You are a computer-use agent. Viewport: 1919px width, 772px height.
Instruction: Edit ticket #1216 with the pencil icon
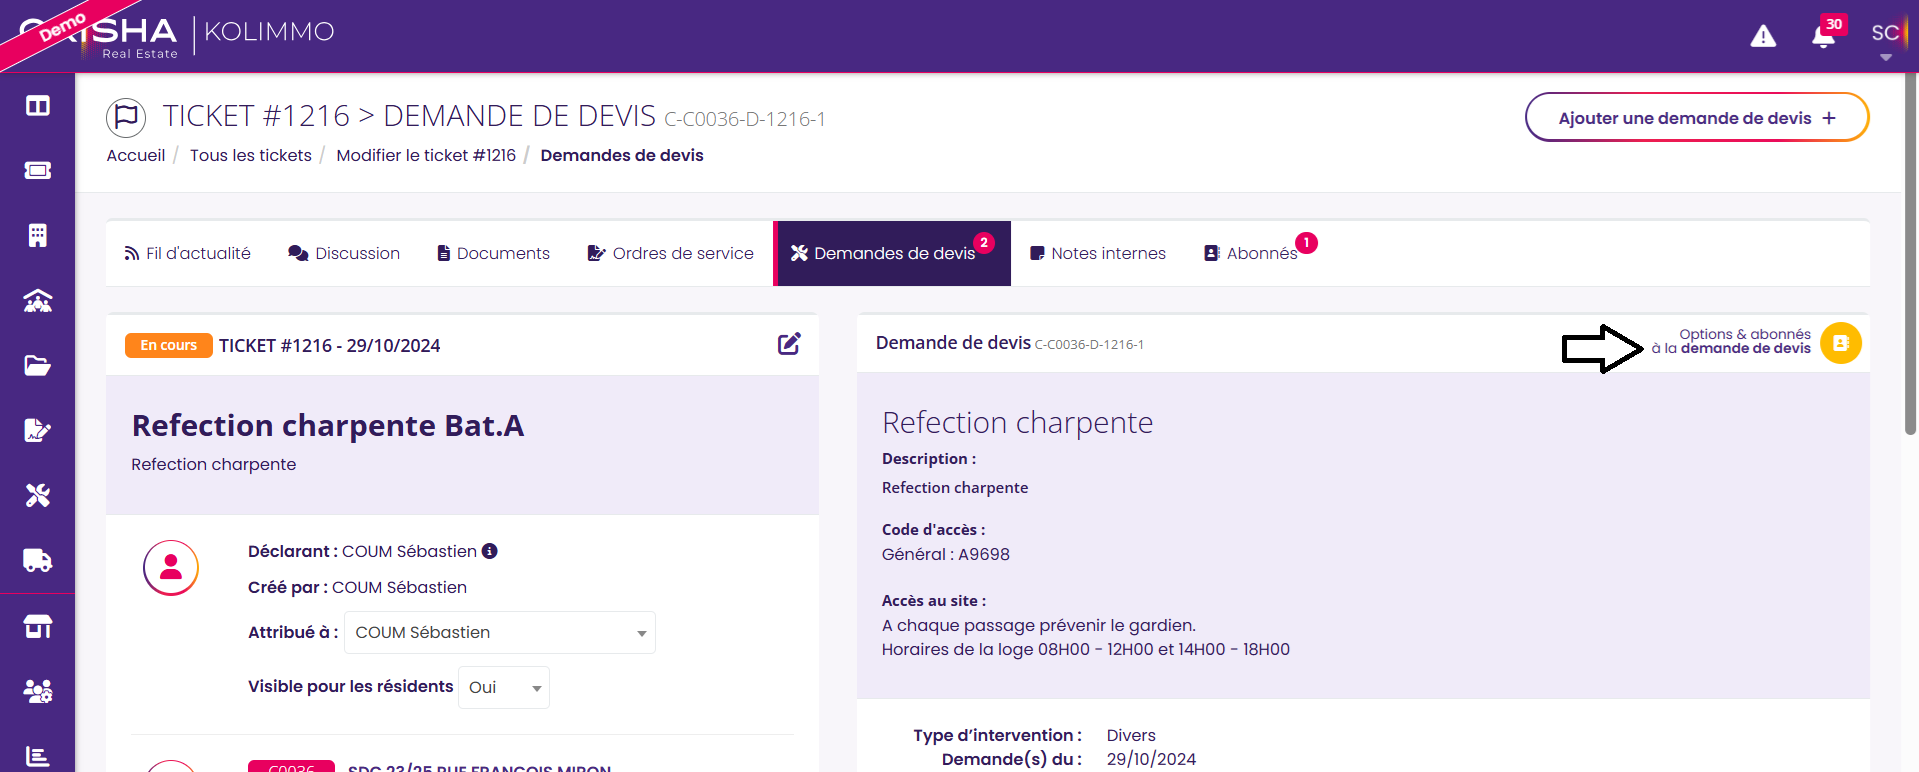(789, 344)
